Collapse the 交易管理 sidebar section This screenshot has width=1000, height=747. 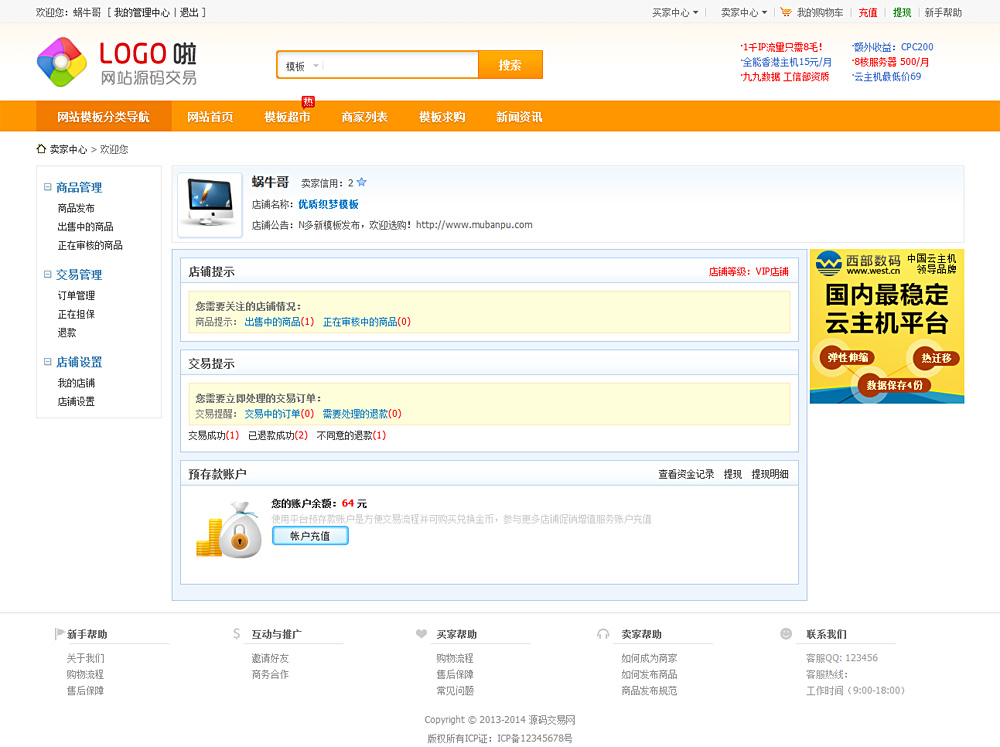click(48, 274)
